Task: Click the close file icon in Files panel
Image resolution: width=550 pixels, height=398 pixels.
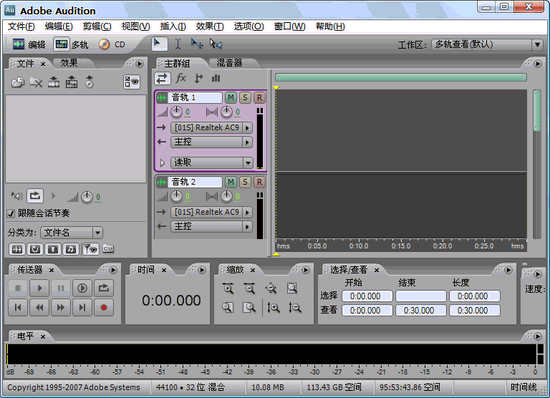Action: pos(36,82)
